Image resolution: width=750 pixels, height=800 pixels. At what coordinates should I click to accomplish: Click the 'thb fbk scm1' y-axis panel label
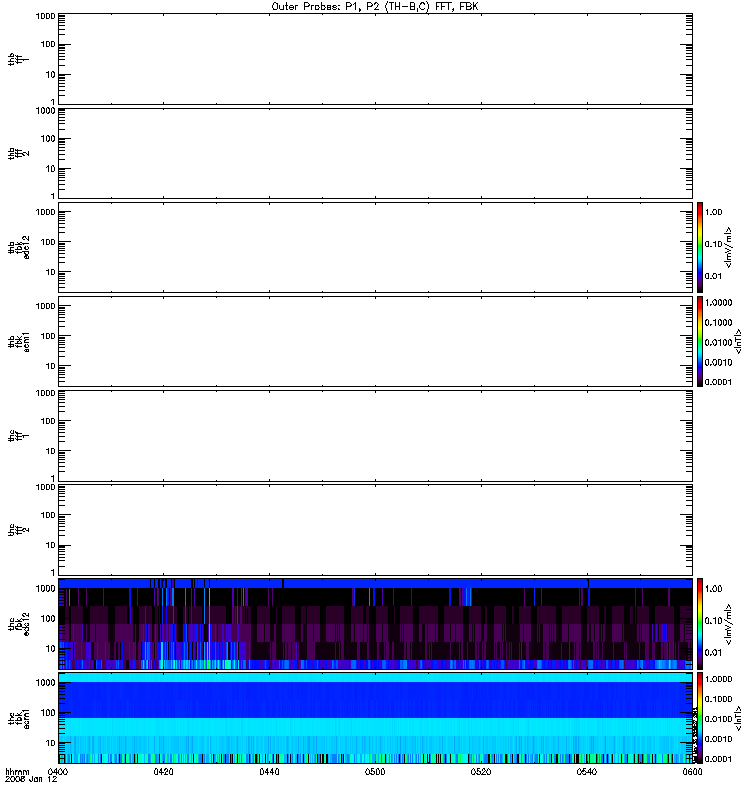19,342
